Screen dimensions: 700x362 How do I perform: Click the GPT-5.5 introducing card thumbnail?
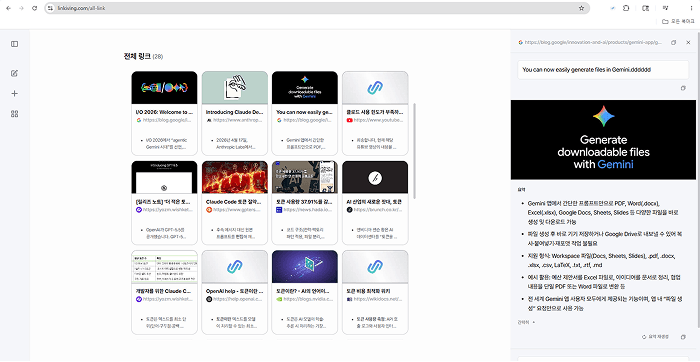pos(164,177)
